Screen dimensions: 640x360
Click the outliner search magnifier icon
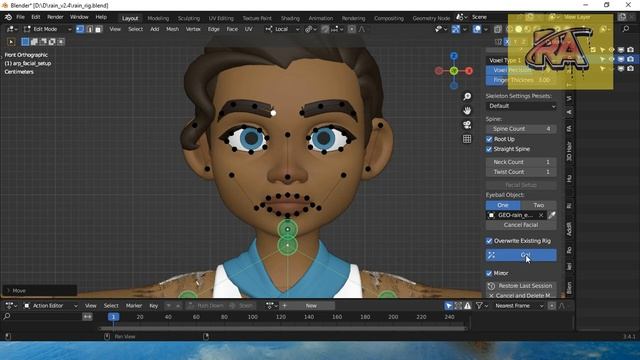click(x=626, y=29)
